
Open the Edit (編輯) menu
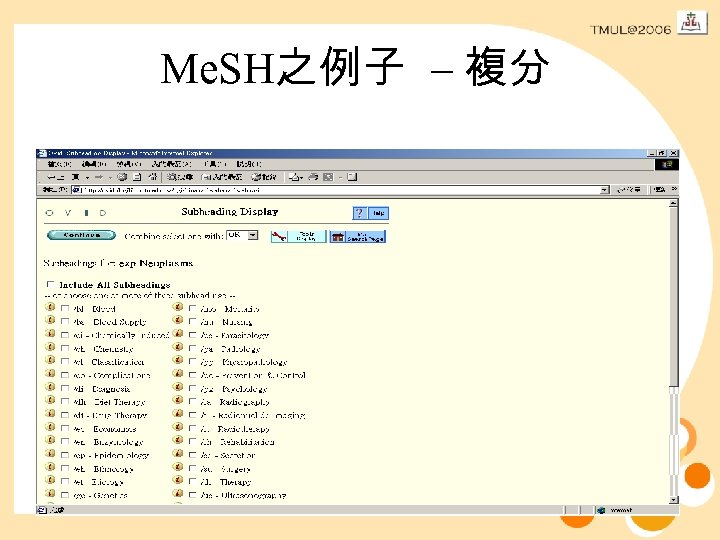[94, 164]
